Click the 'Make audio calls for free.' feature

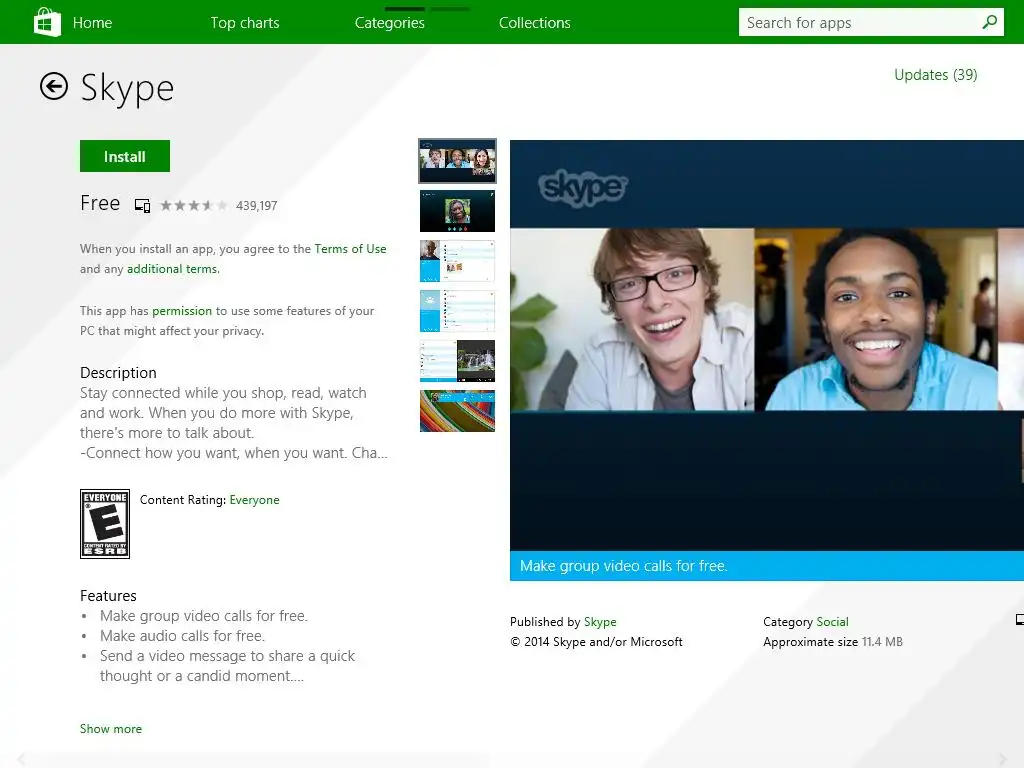pyautogui.click(x=182, y=636)
